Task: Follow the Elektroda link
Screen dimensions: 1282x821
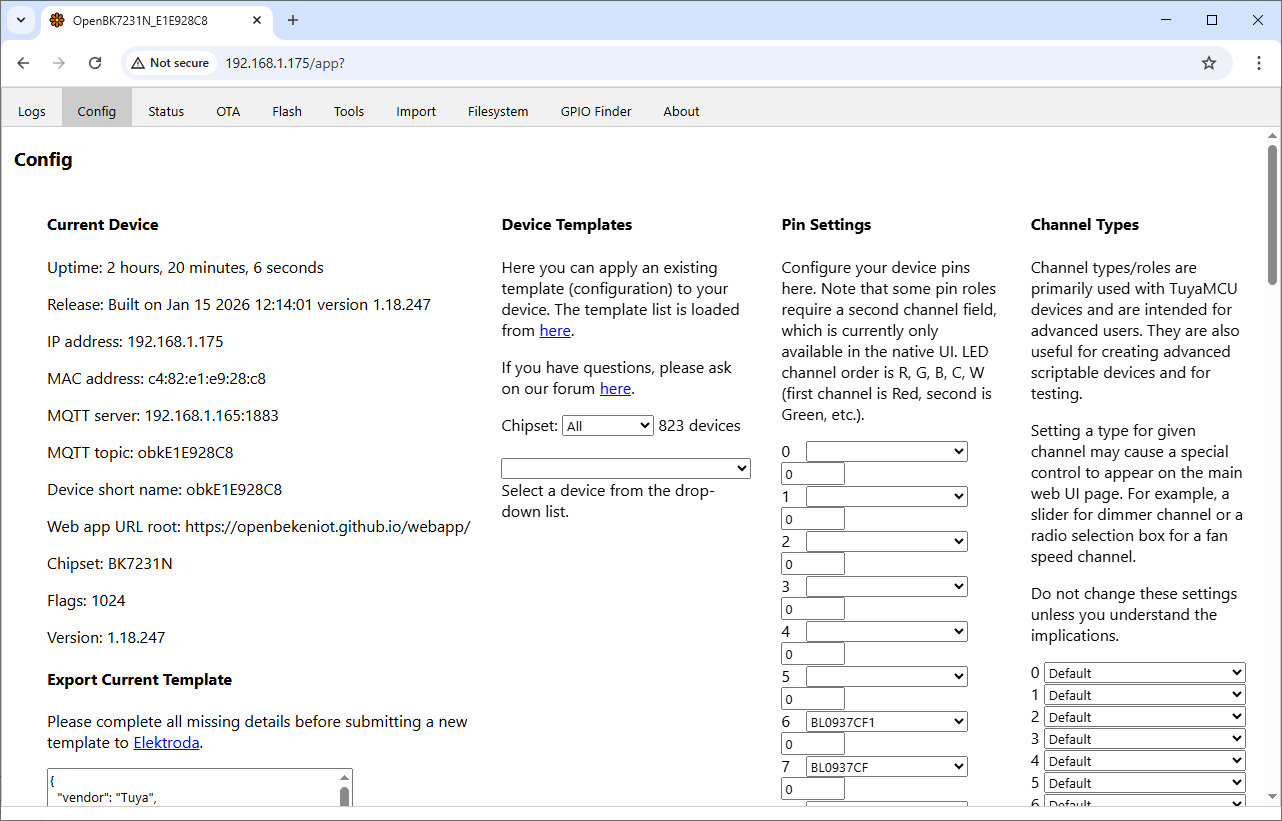Action: 167,742
